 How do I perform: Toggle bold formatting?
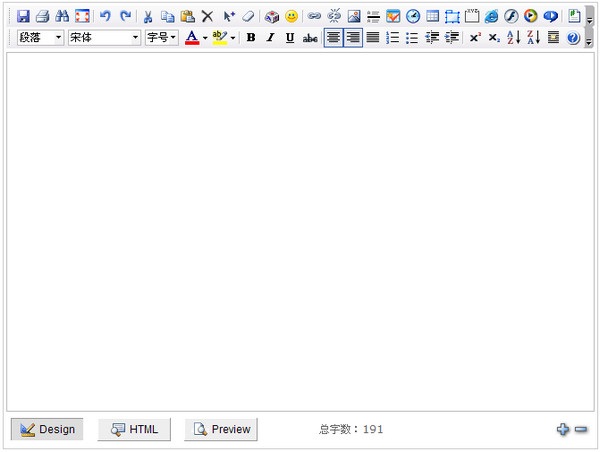point(251,38)
